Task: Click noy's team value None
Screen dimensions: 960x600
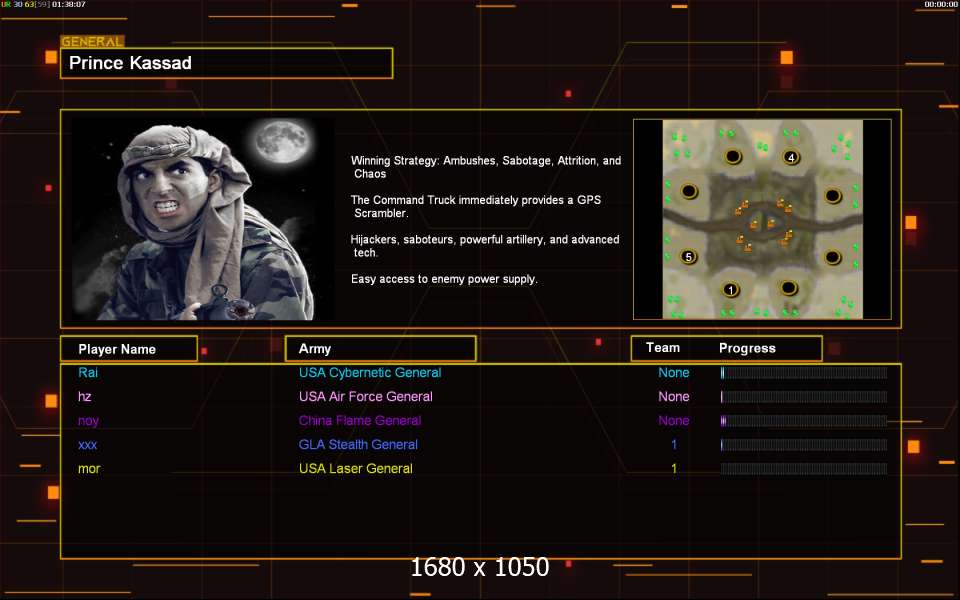Action: coord(673,421)
